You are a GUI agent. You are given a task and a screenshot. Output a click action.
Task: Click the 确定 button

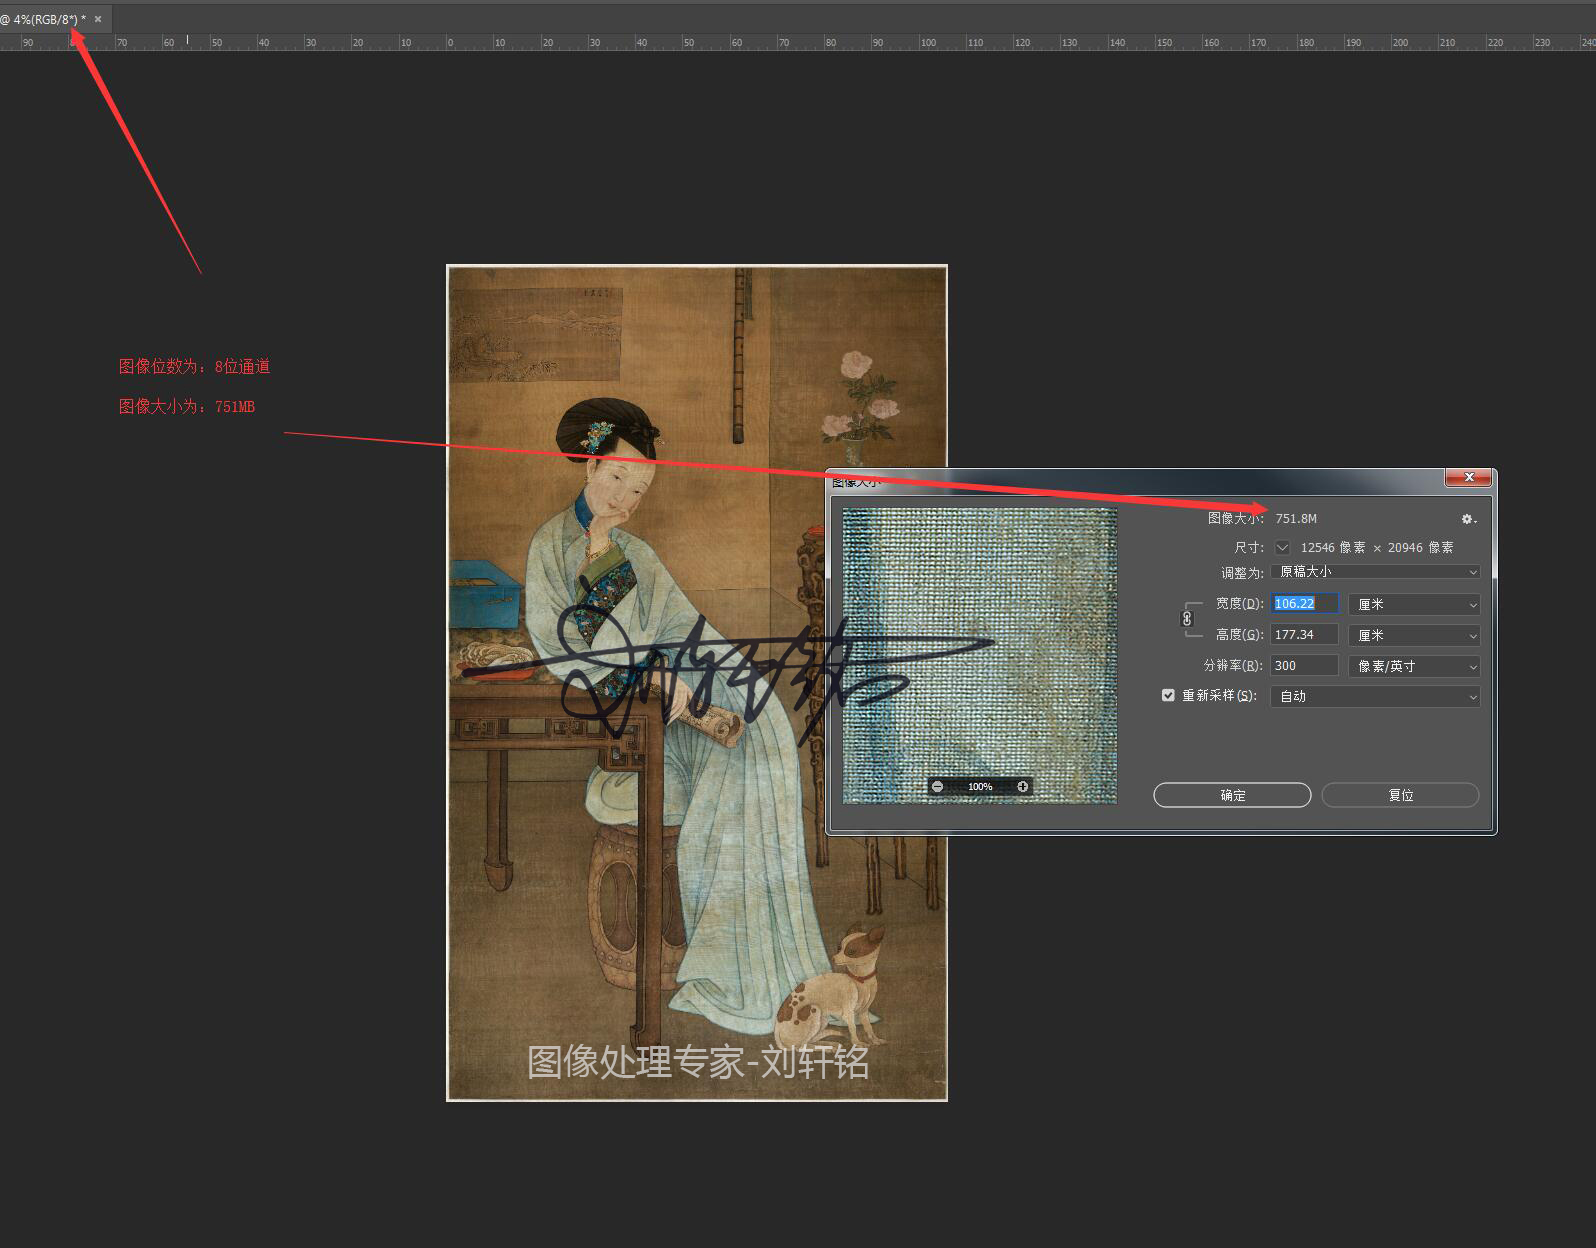pyautogui.click(x=1232, y=795)
